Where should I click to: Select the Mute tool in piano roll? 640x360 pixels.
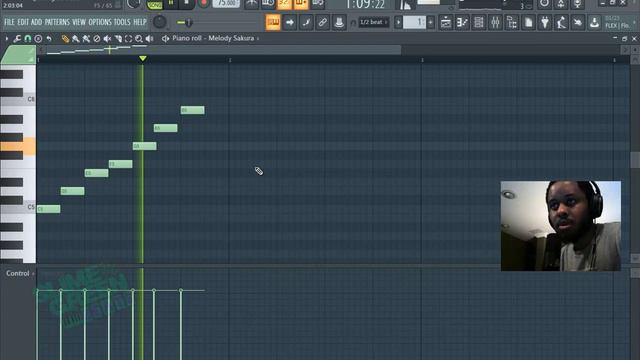107,39
